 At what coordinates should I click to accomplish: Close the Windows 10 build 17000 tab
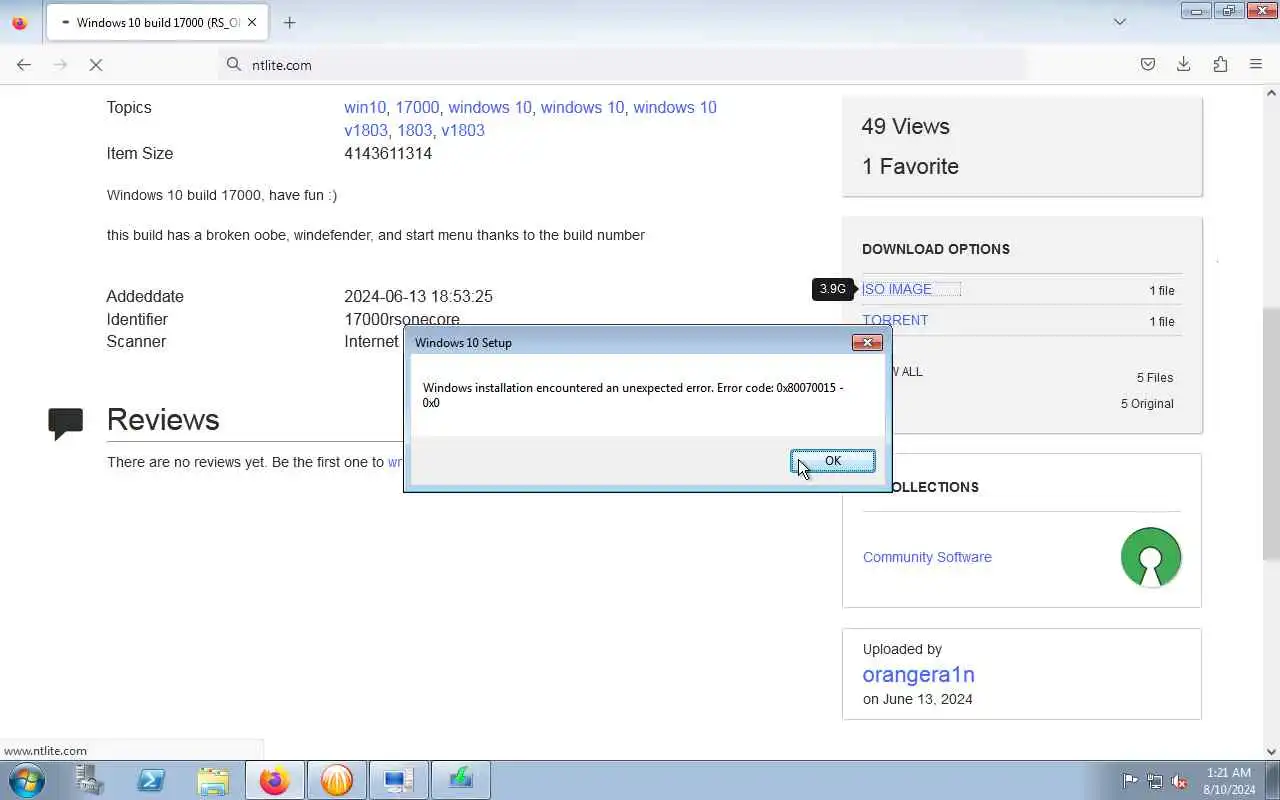click(251, 22)
